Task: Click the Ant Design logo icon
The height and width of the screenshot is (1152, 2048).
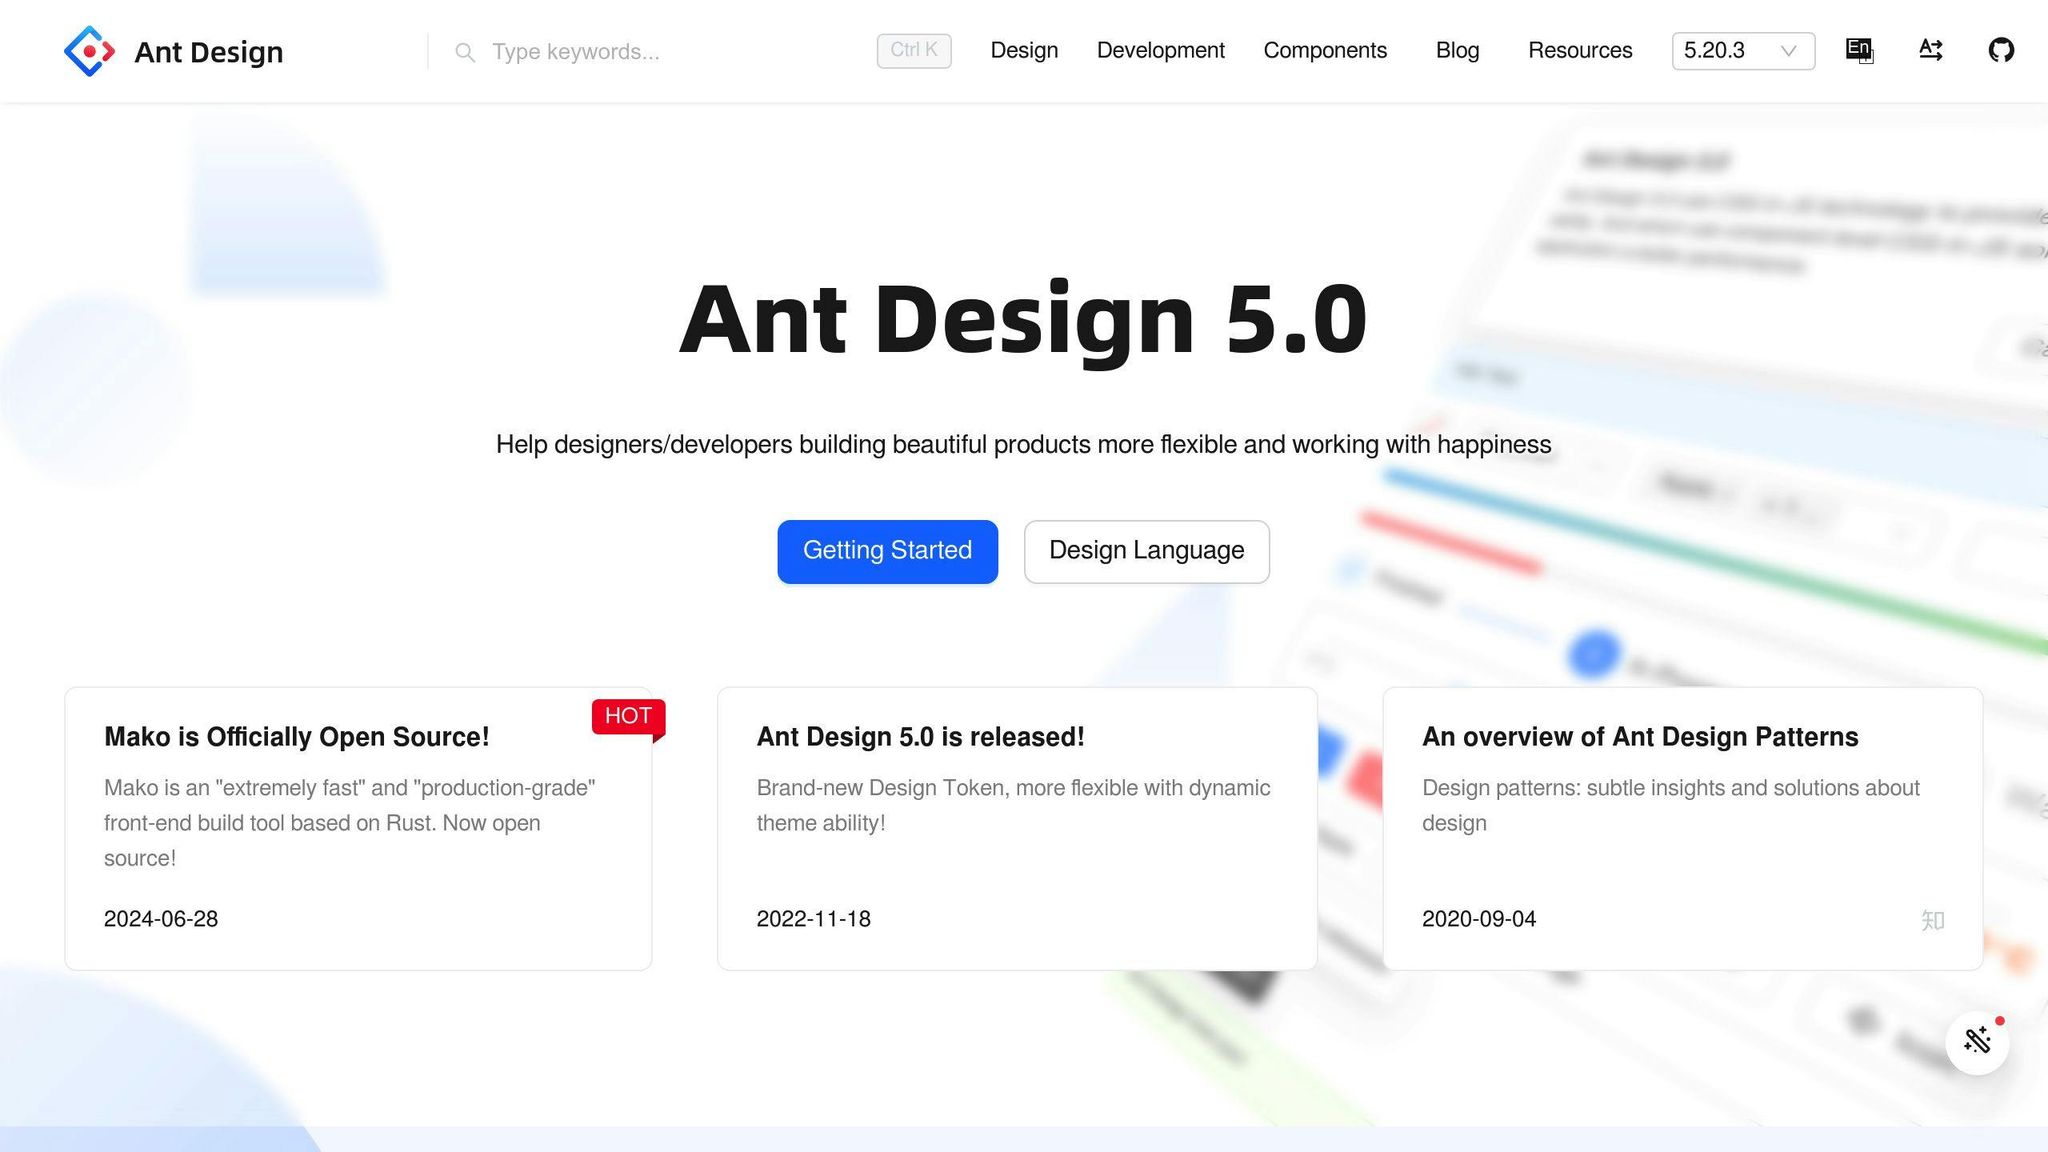Action: pyautogui.click(x=89, y=51)
